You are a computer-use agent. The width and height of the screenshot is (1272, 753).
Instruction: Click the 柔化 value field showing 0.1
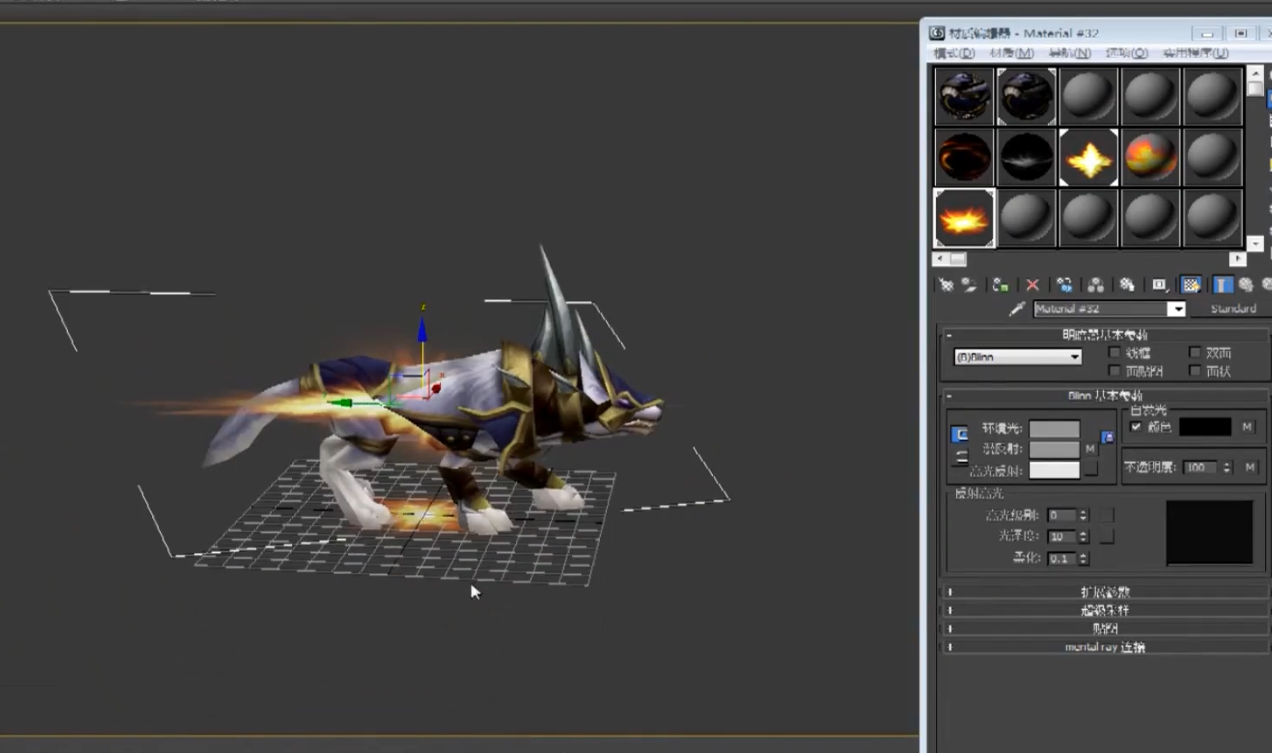1061,558
